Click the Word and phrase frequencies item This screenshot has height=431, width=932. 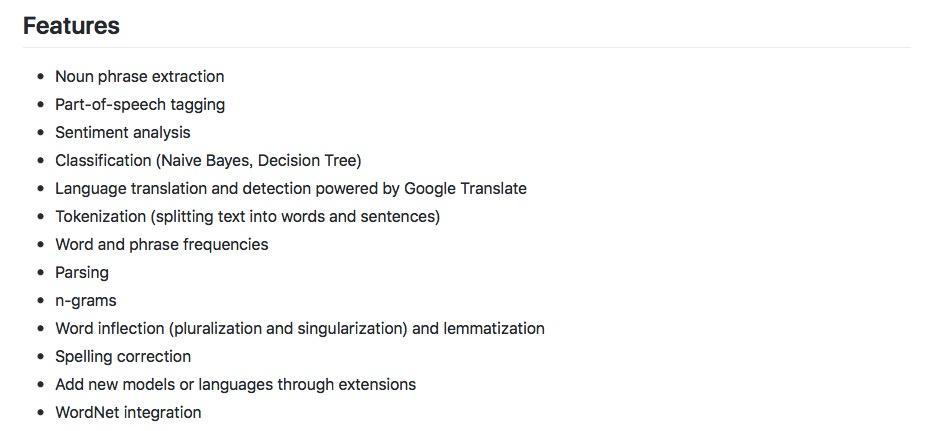[161, 244]
